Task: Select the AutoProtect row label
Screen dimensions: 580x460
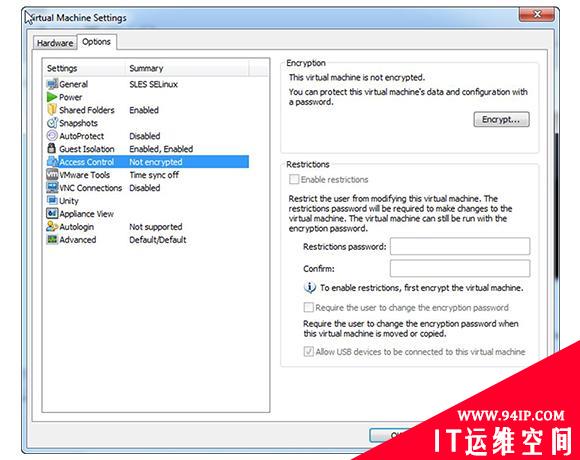Action: coord(82,136)
